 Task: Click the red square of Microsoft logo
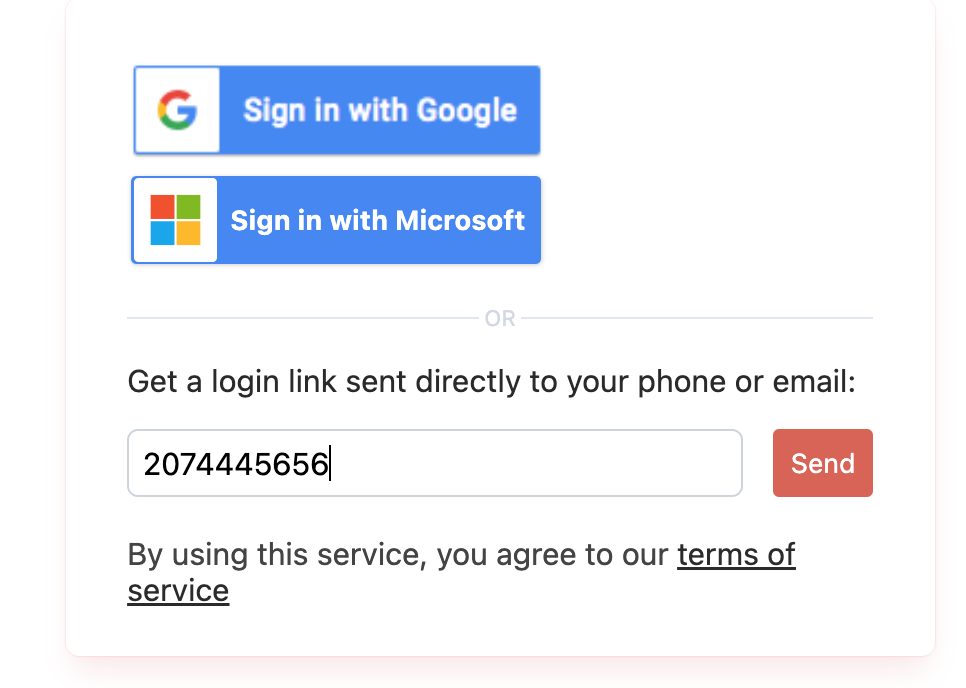[x=162, y=207]
